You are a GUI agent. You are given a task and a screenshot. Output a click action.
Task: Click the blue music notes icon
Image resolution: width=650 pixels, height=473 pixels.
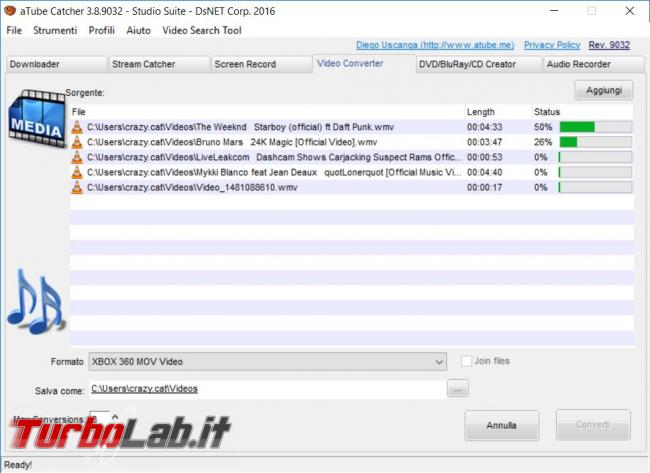[36, 301]
